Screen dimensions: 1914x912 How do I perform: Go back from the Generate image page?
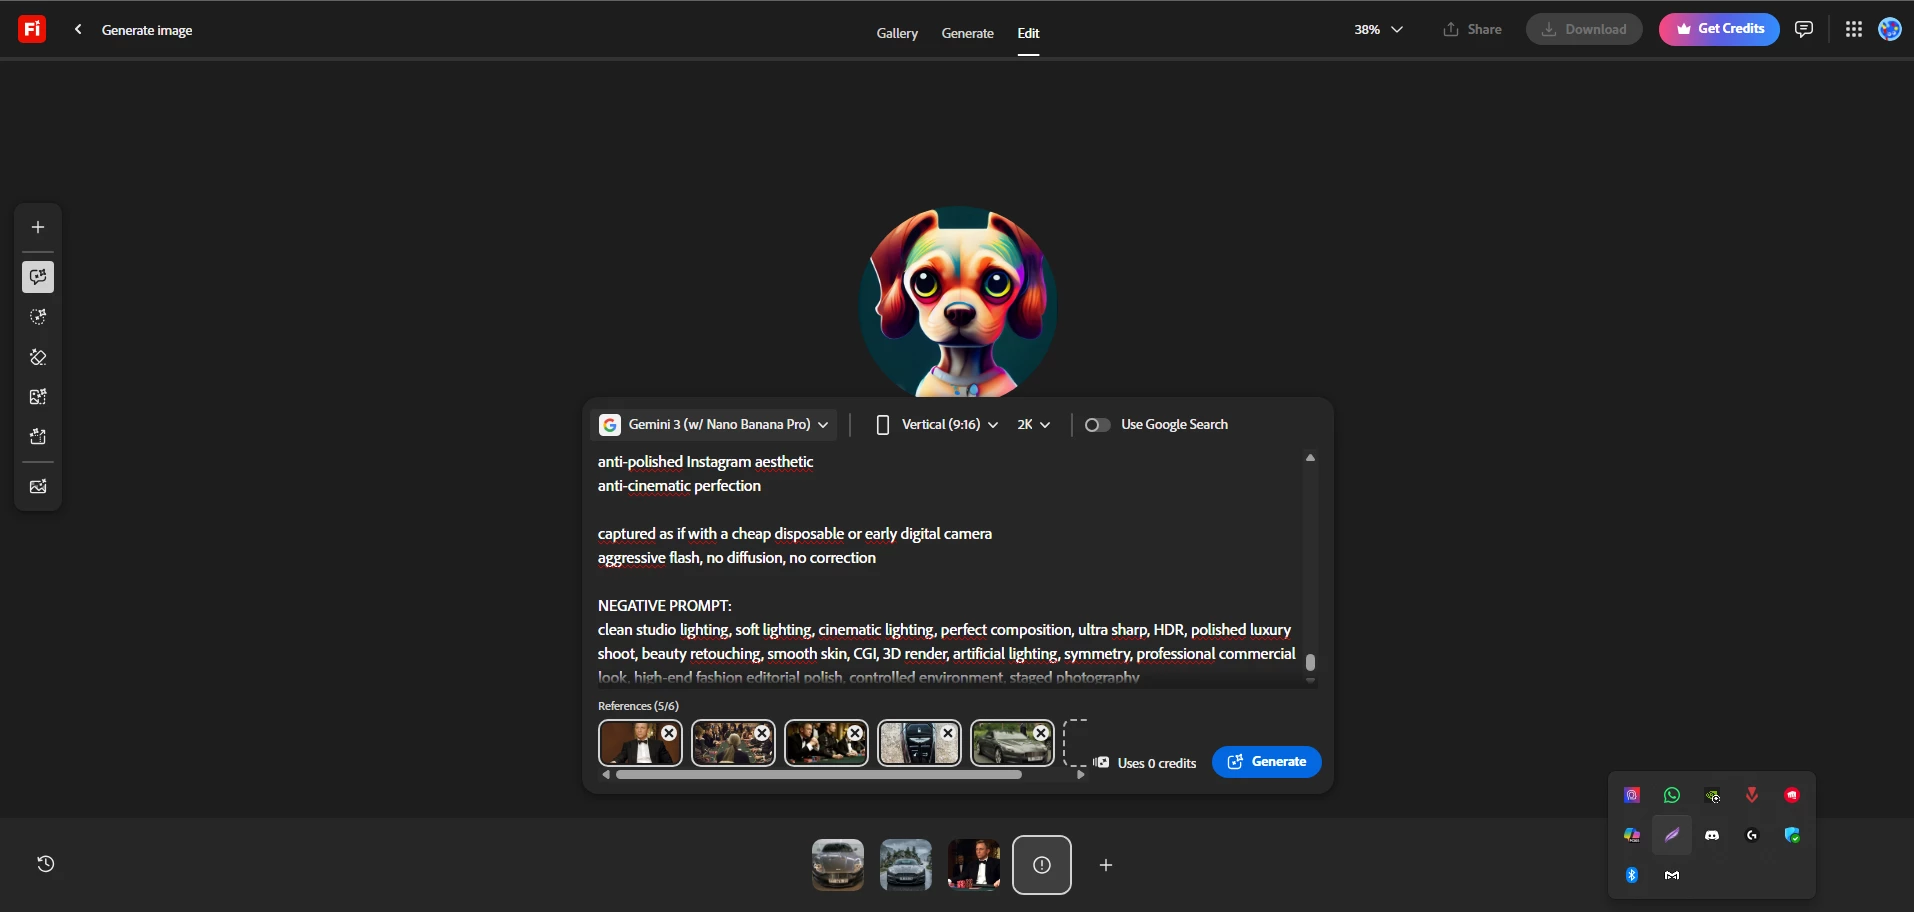pos(78,30)
